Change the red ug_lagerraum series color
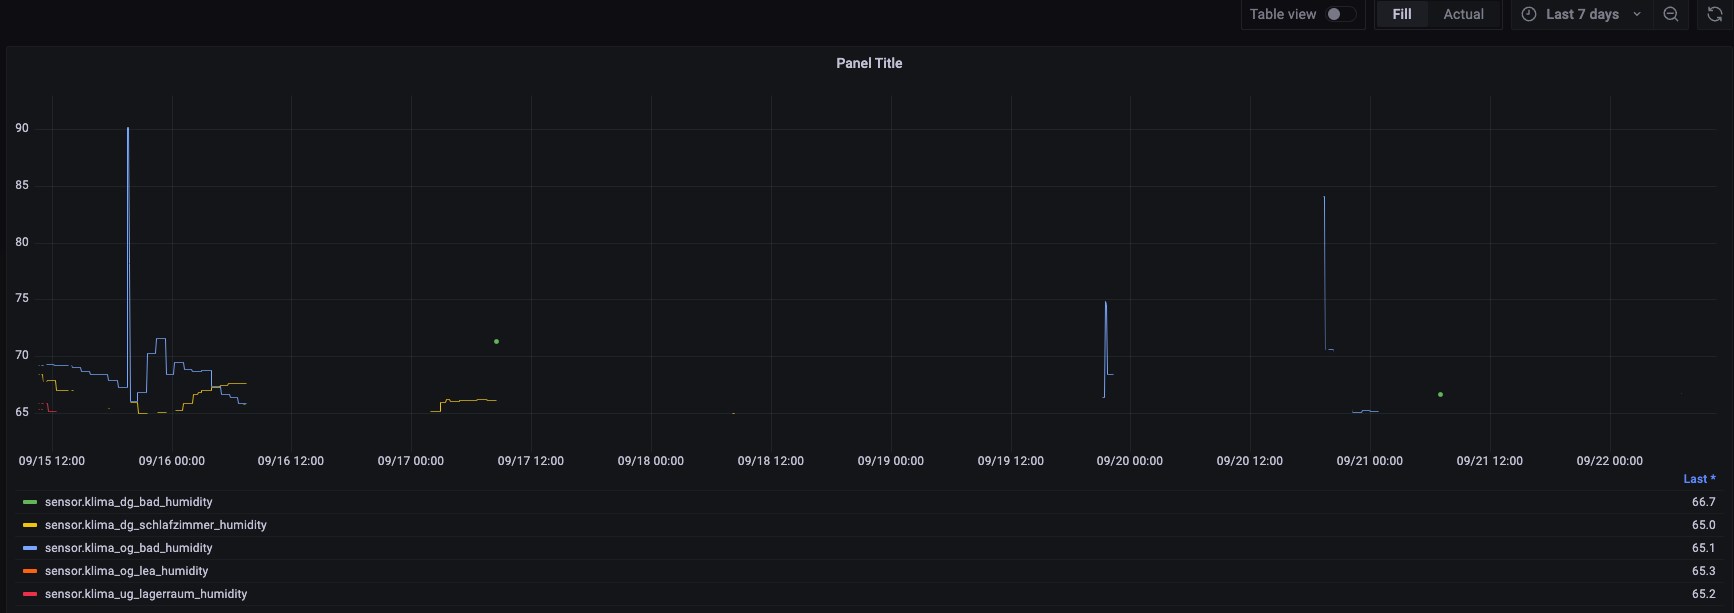 (x=30, y=594)
